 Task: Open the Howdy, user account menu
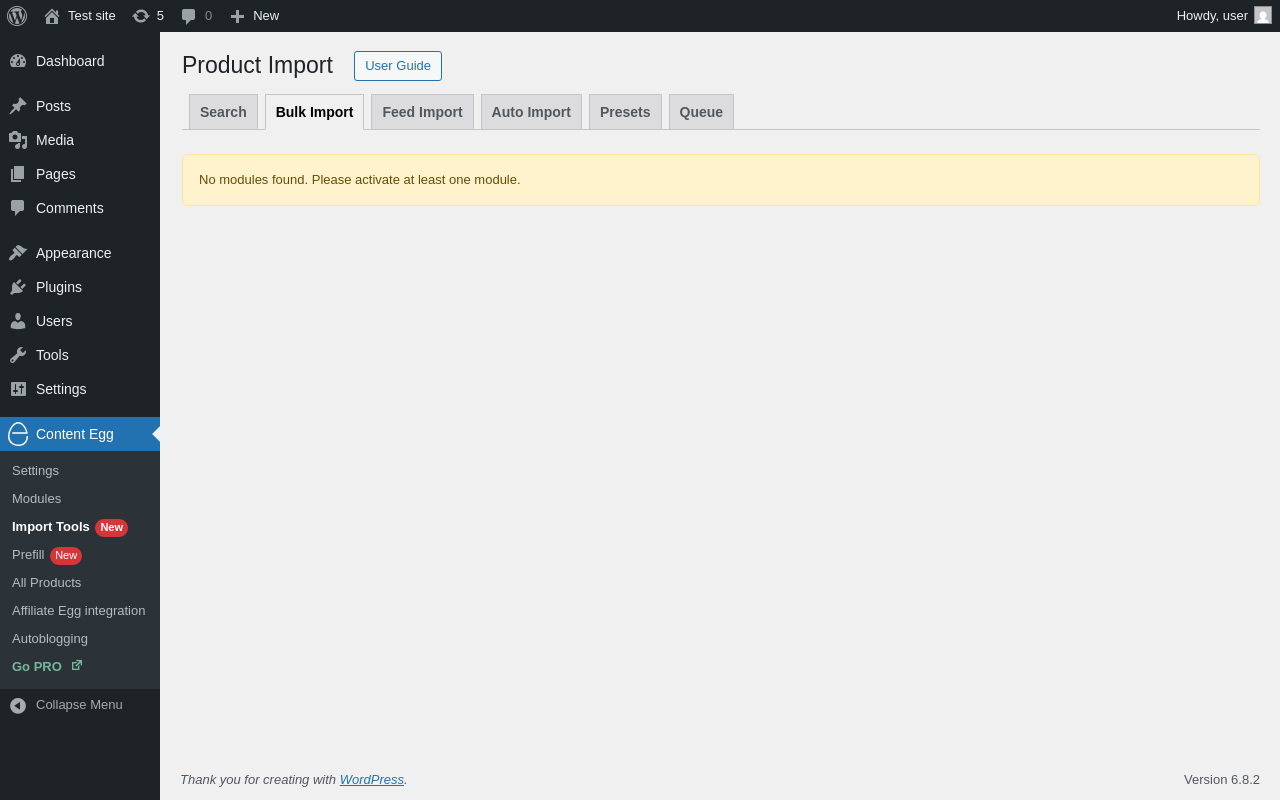click(x=1211, y=16)
